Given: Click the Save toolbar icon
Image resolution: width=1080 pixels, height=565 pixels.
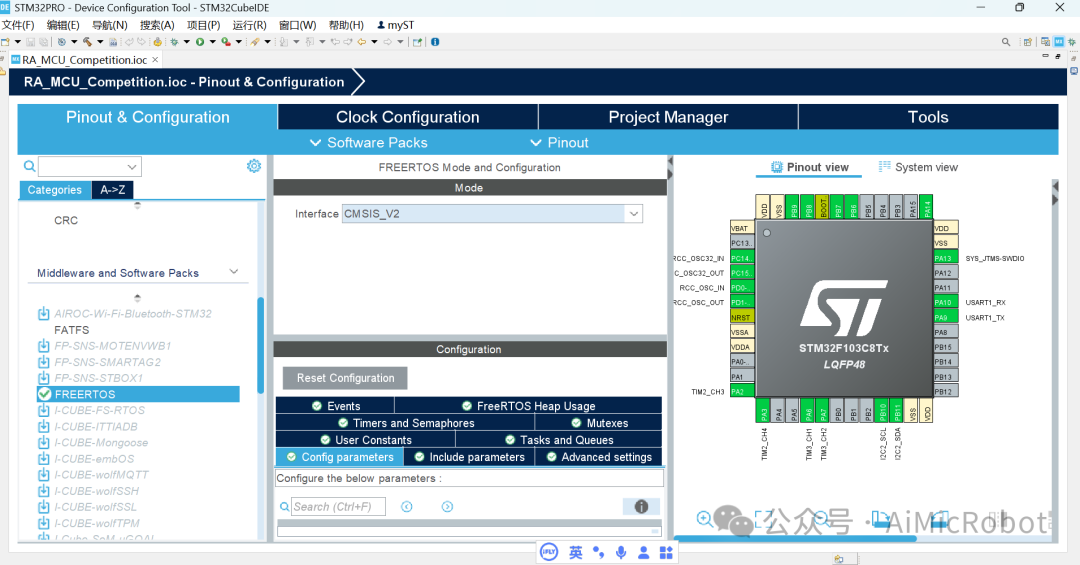Looking at the screenshot, I should point(30,42).
